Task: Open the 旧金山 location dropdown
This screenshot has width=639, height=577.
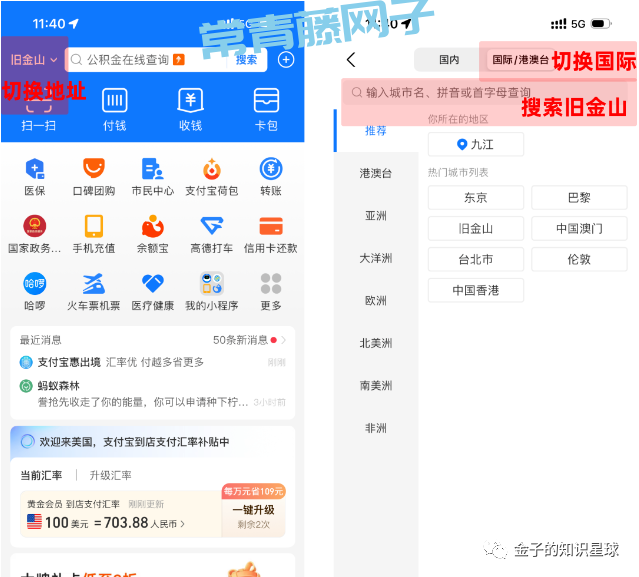Action: coord(34,60)
